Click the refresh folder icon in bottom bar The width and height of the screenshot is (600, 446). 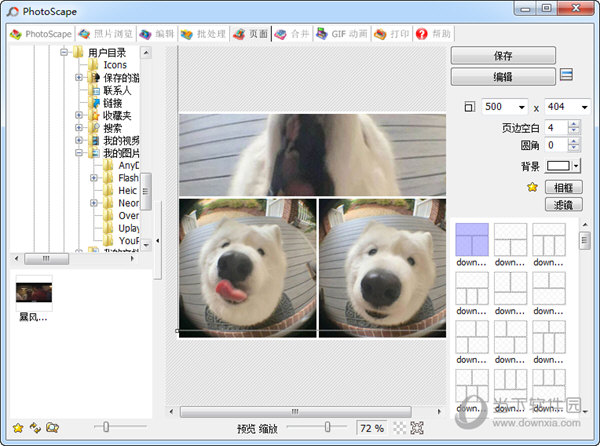tap(35, 427)
